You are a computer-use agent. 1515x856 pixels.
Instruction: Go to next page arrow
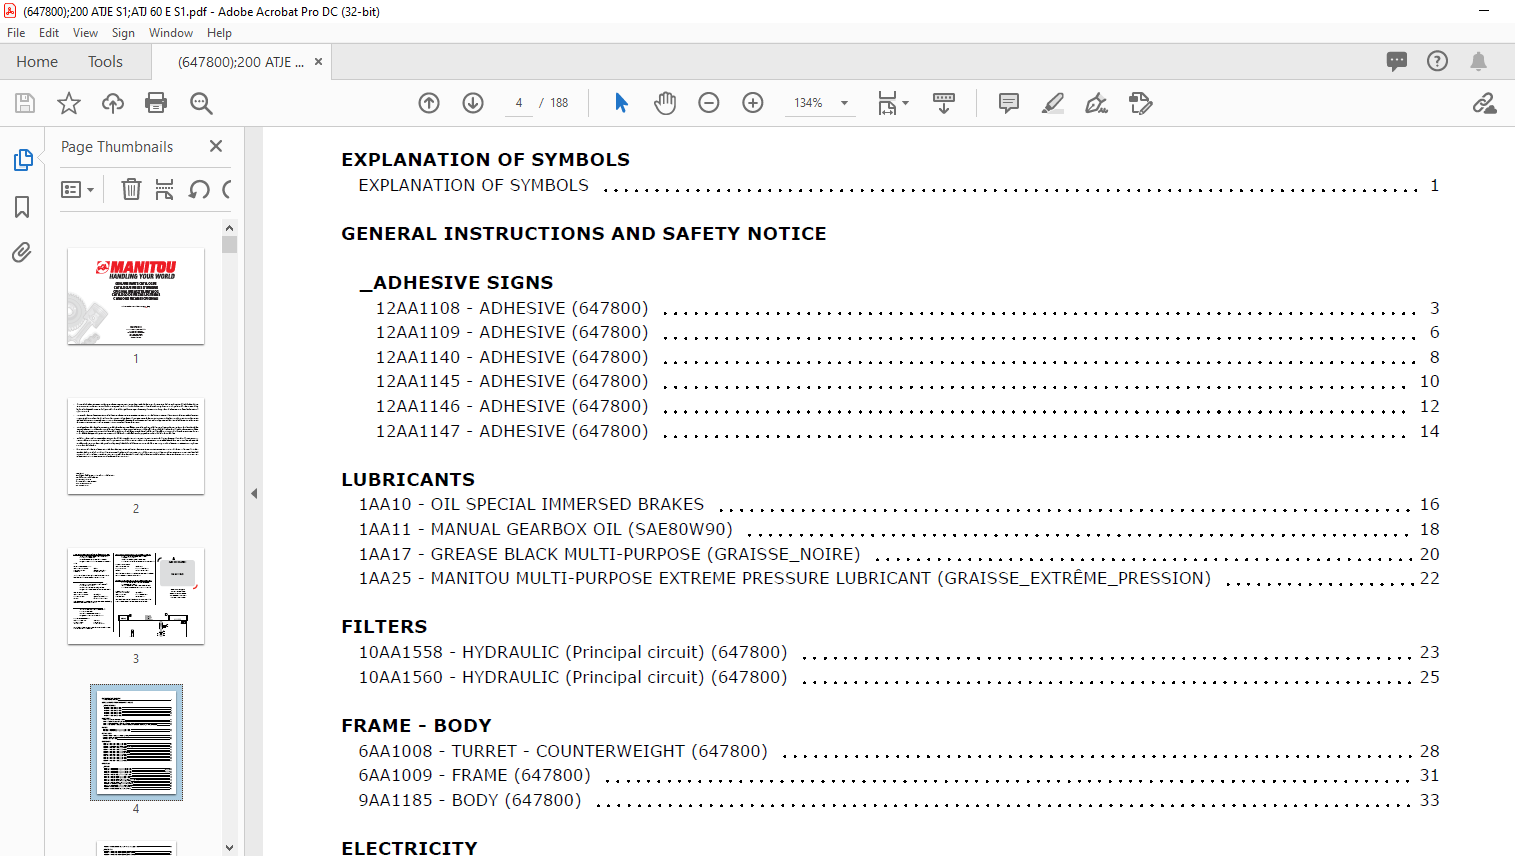[x=473, y=103]
